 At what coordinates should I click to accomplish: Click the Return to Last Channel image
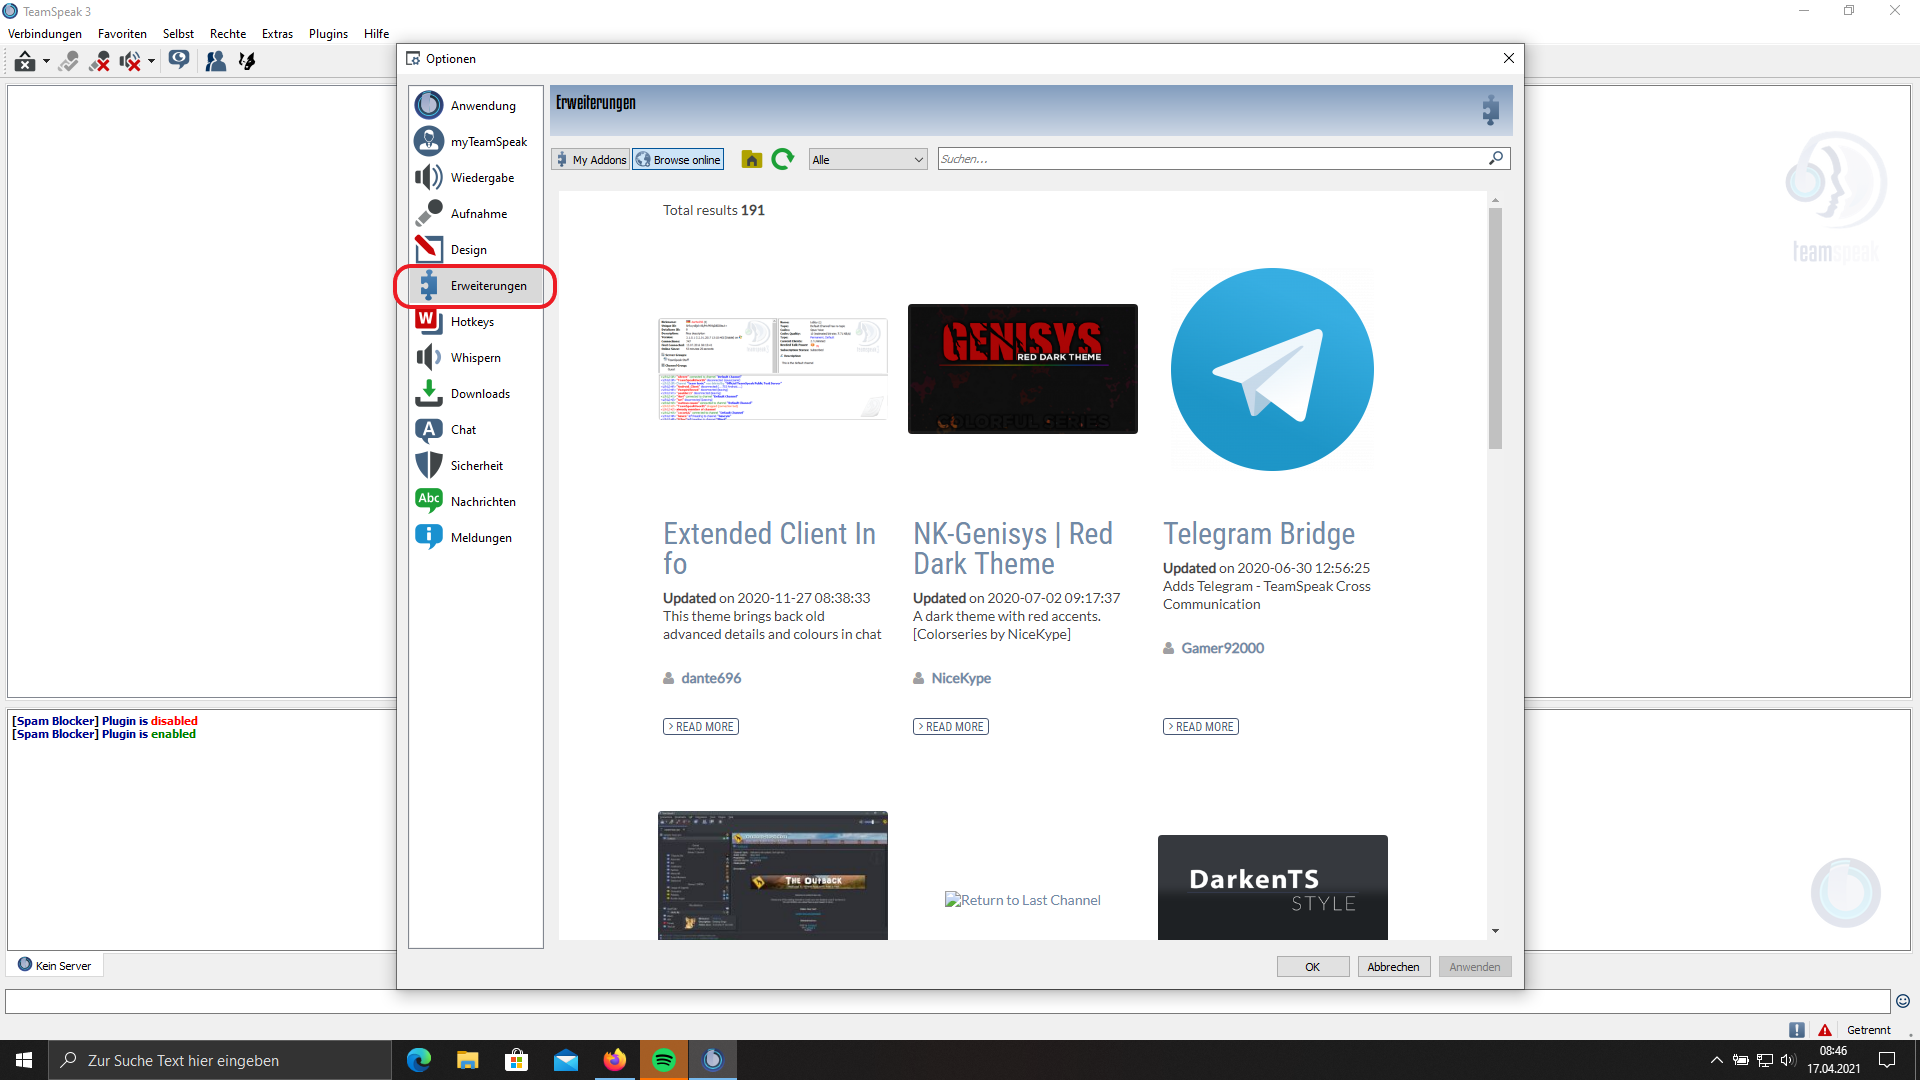[1023, 900]
